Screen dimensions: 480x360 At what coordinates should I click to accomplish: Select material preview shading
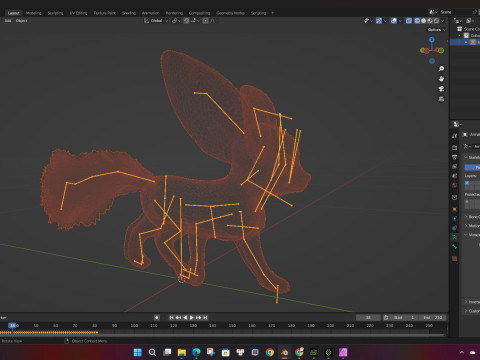pyautogui.click(x=430, y=21)
